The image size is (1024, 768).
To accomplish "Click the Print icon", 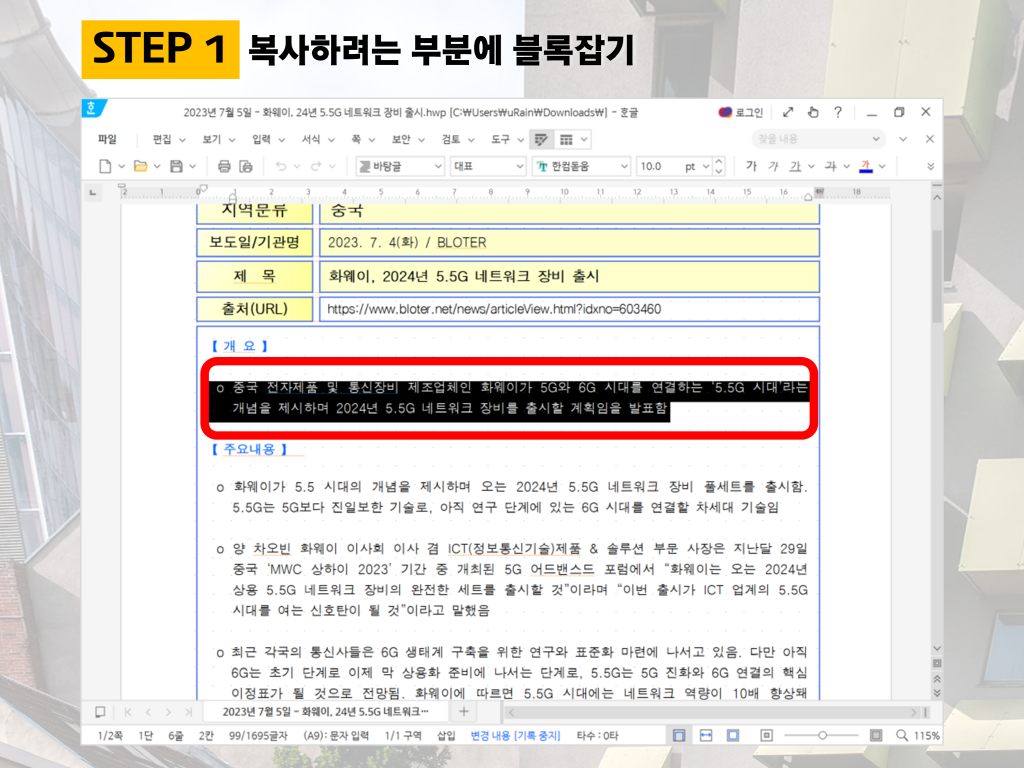I will coord(224,167).
